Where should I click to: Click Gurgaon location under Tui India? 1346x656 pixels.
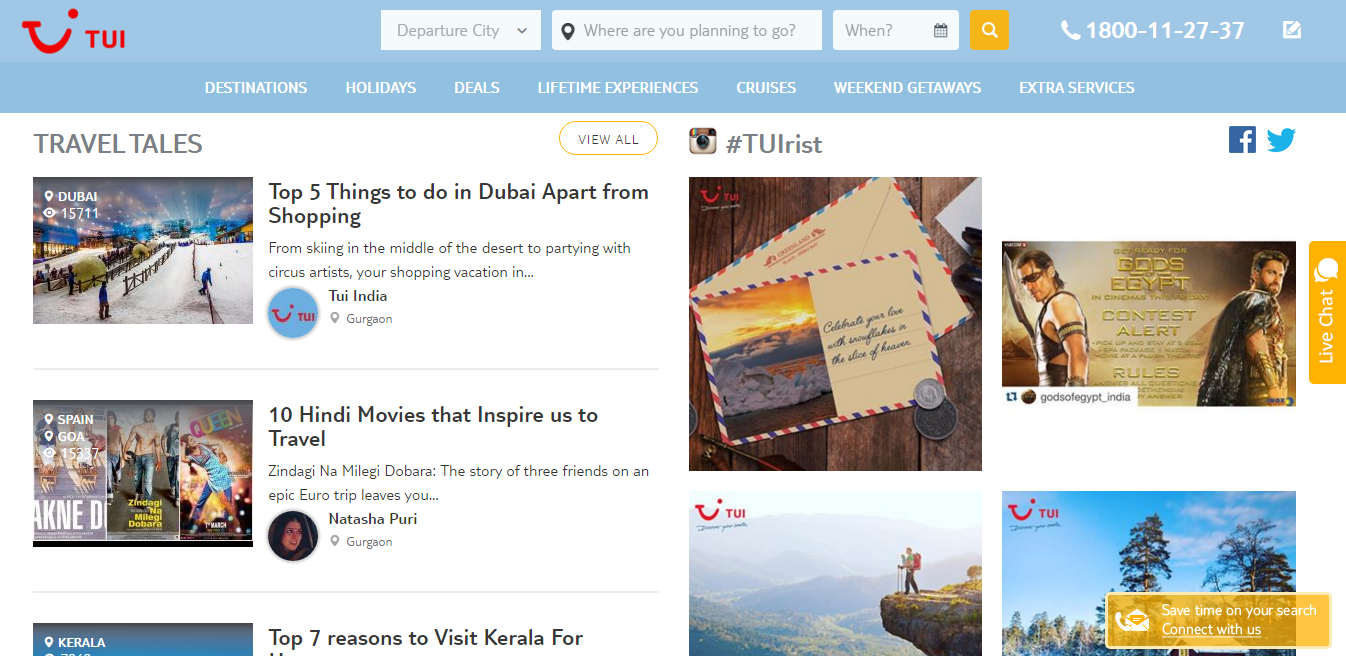click(x=369, y=319)
